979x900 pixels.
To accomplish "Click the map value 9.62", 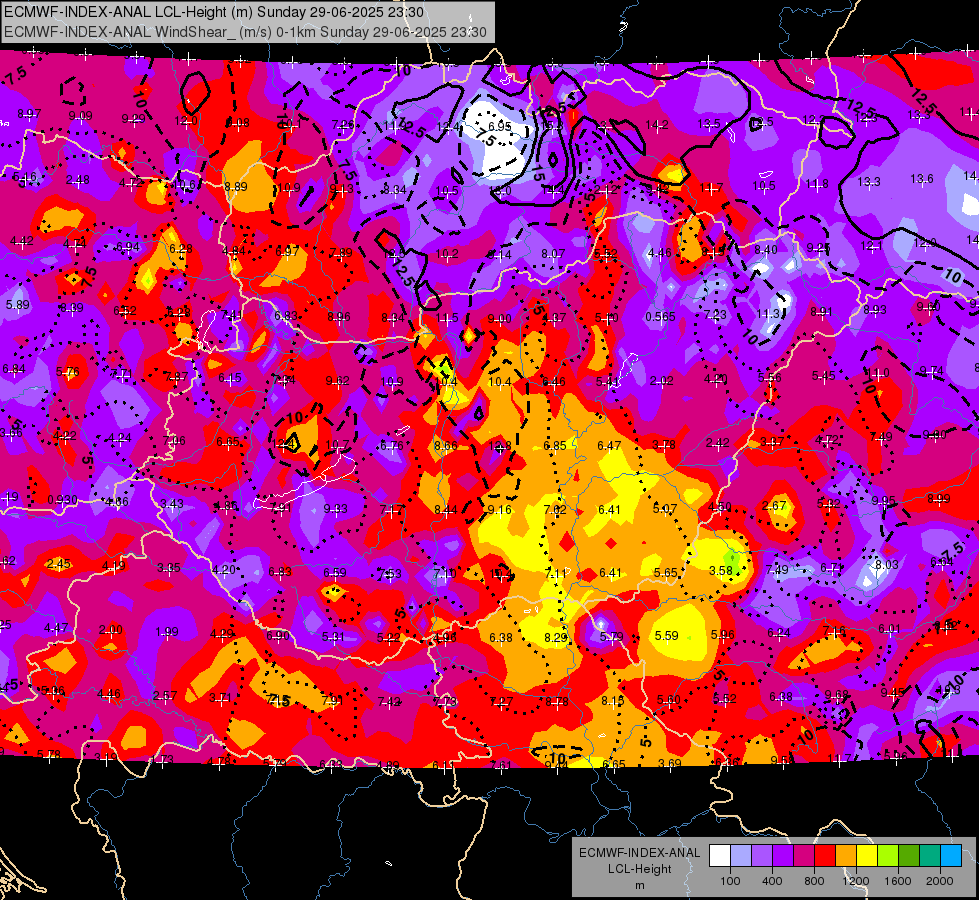I will pyautogui.click(x=338, y=380).
